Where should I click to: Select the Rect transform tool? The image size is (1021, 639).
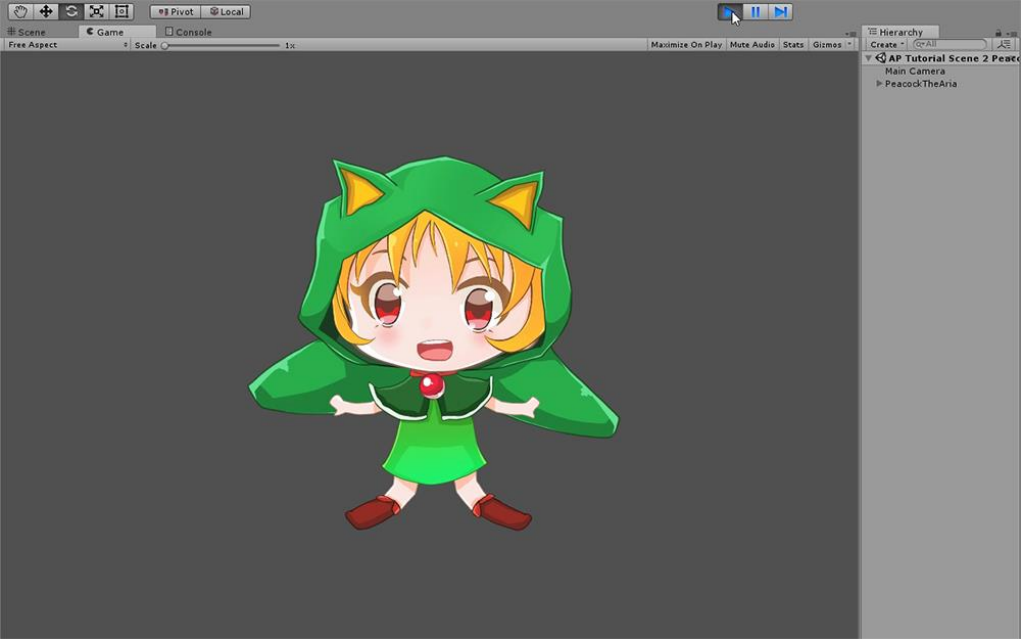click(122, 12)
